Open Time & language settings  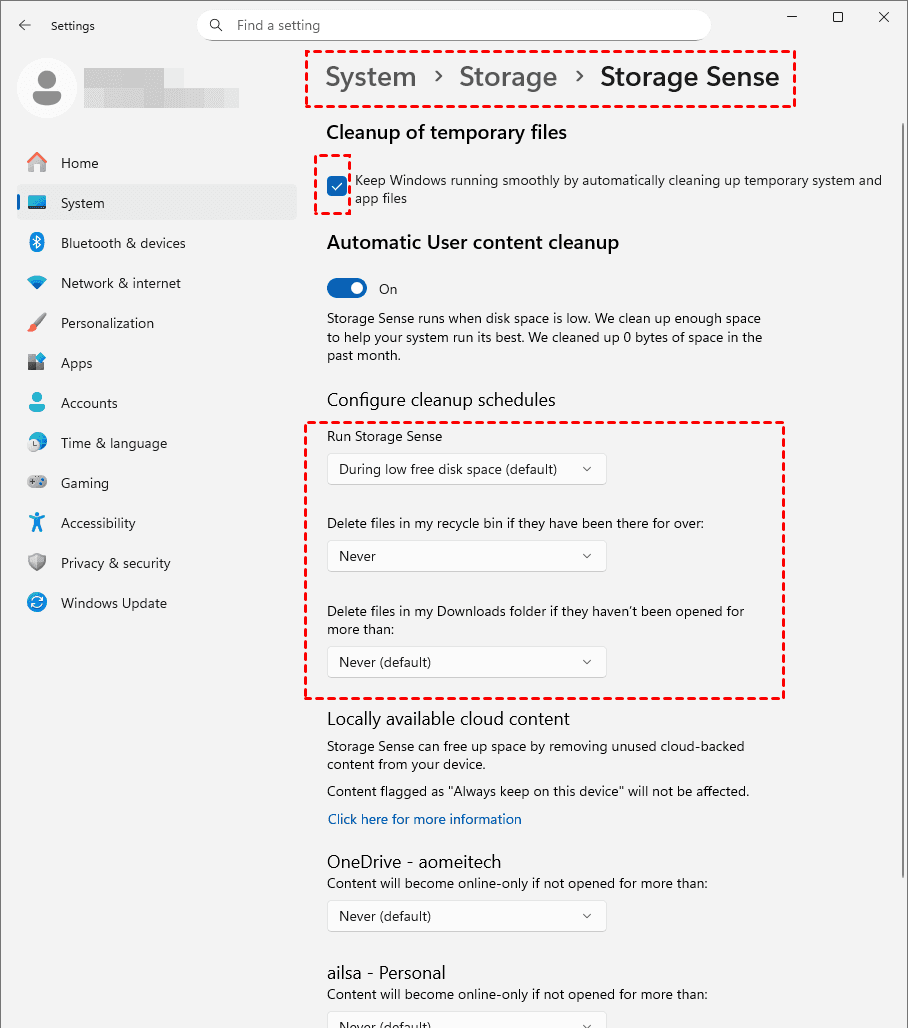click(x=113, y=443)
